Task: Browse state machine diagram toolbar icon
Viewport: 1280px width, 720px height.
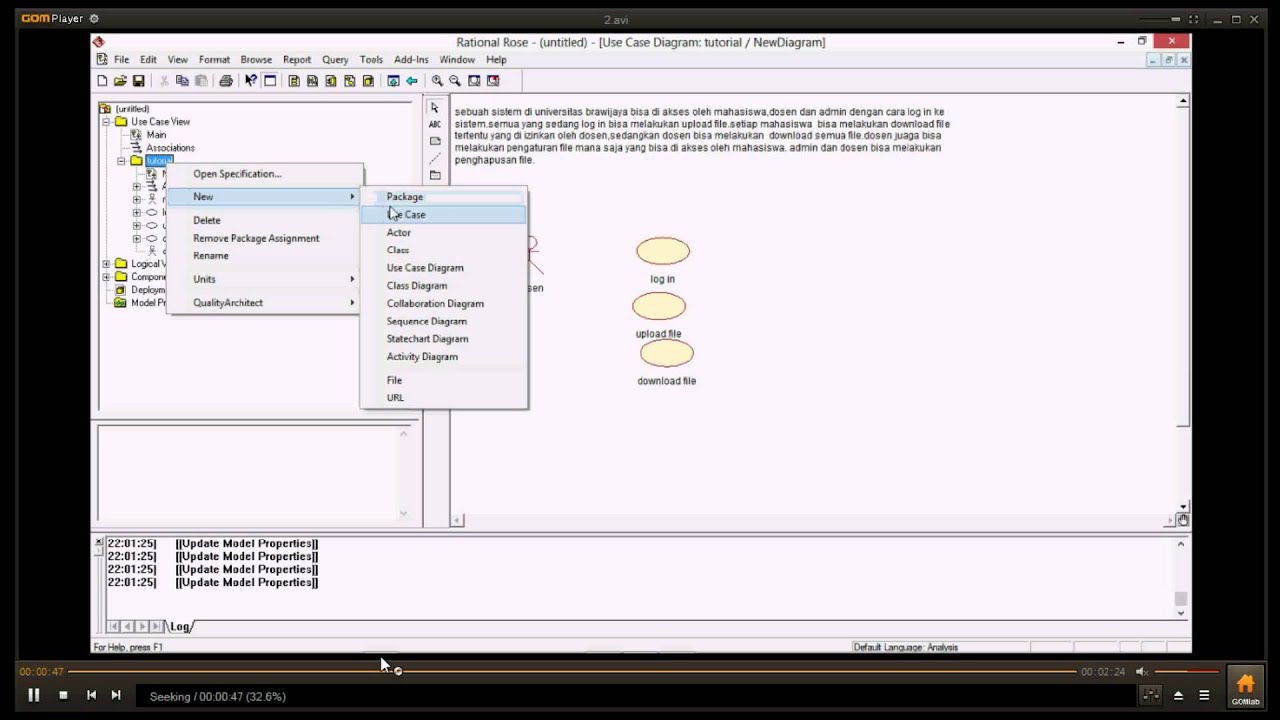Action: 350,81
